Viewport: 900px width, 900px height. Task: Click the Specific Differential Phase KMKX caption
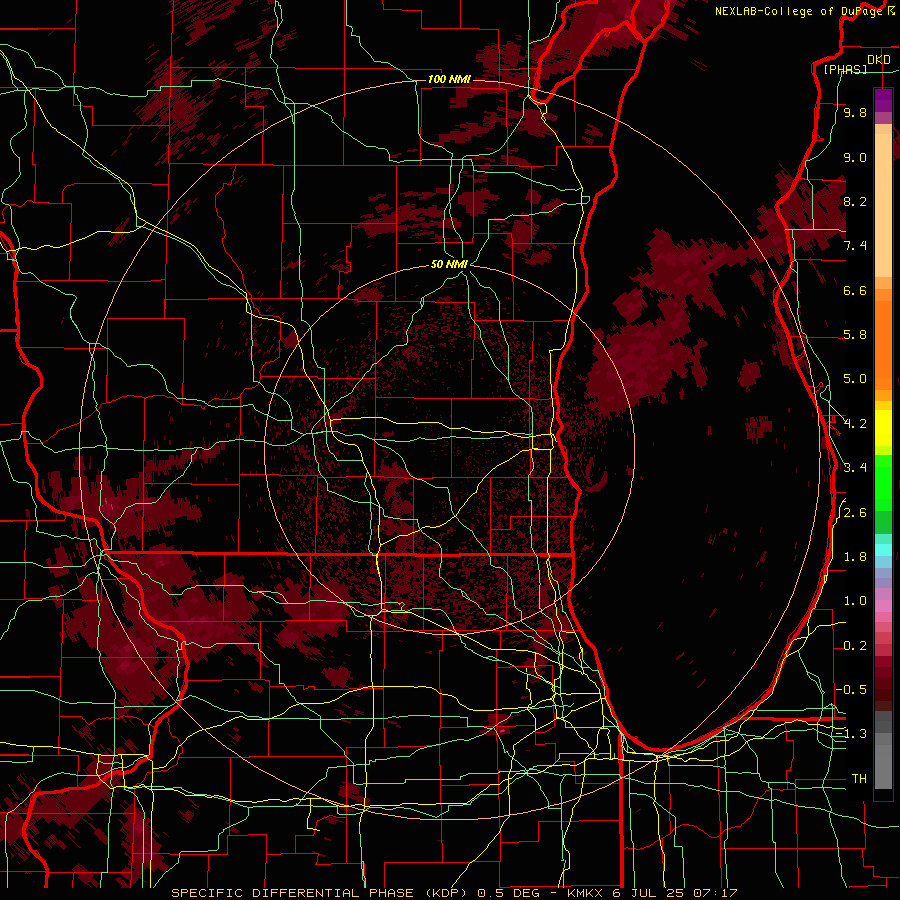click(454, 893)
